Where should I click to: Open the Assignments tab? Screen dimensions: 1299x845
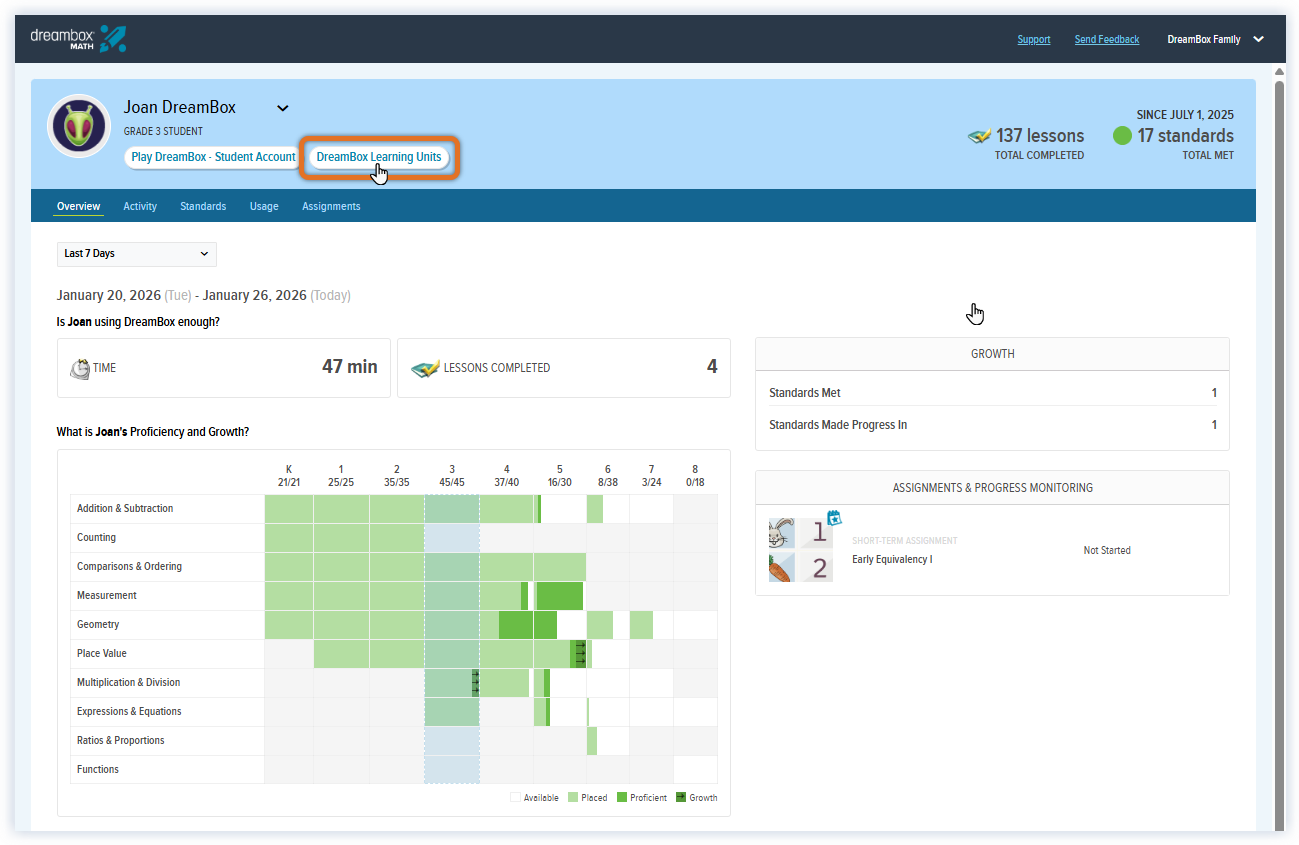coord(331,206)
